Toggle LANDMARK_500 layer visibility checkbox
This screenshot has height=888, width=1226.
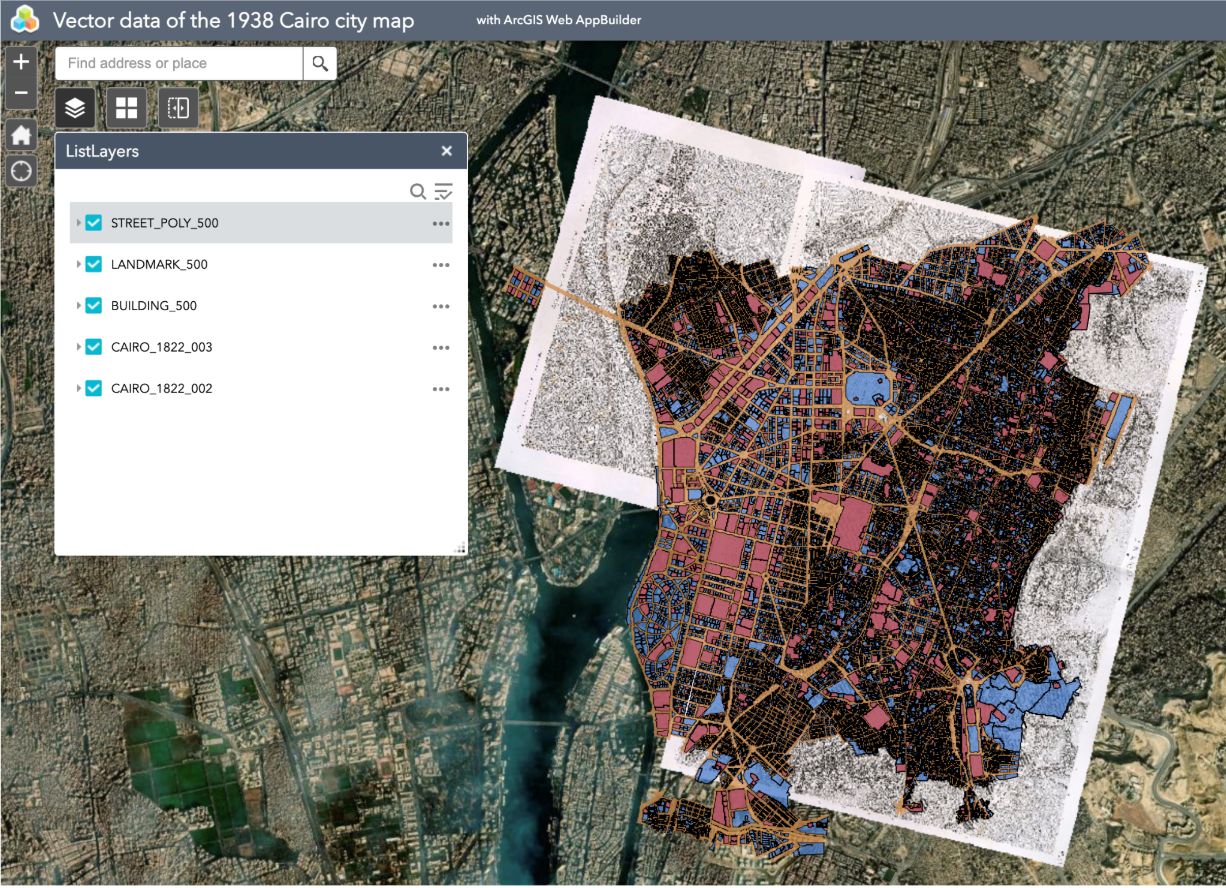(x=94, y=264)
